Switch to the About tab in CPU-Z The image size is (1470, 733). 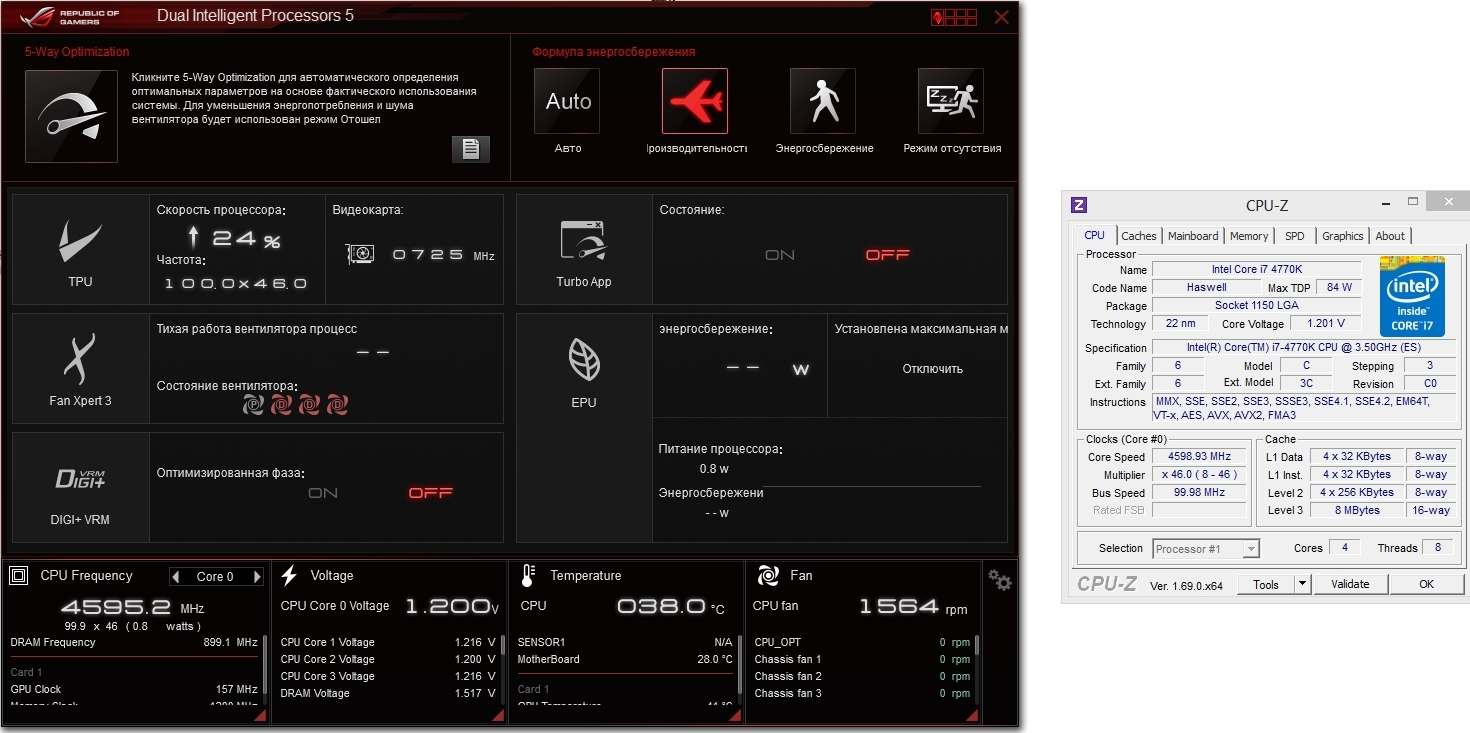click(x=1390, y=236)
